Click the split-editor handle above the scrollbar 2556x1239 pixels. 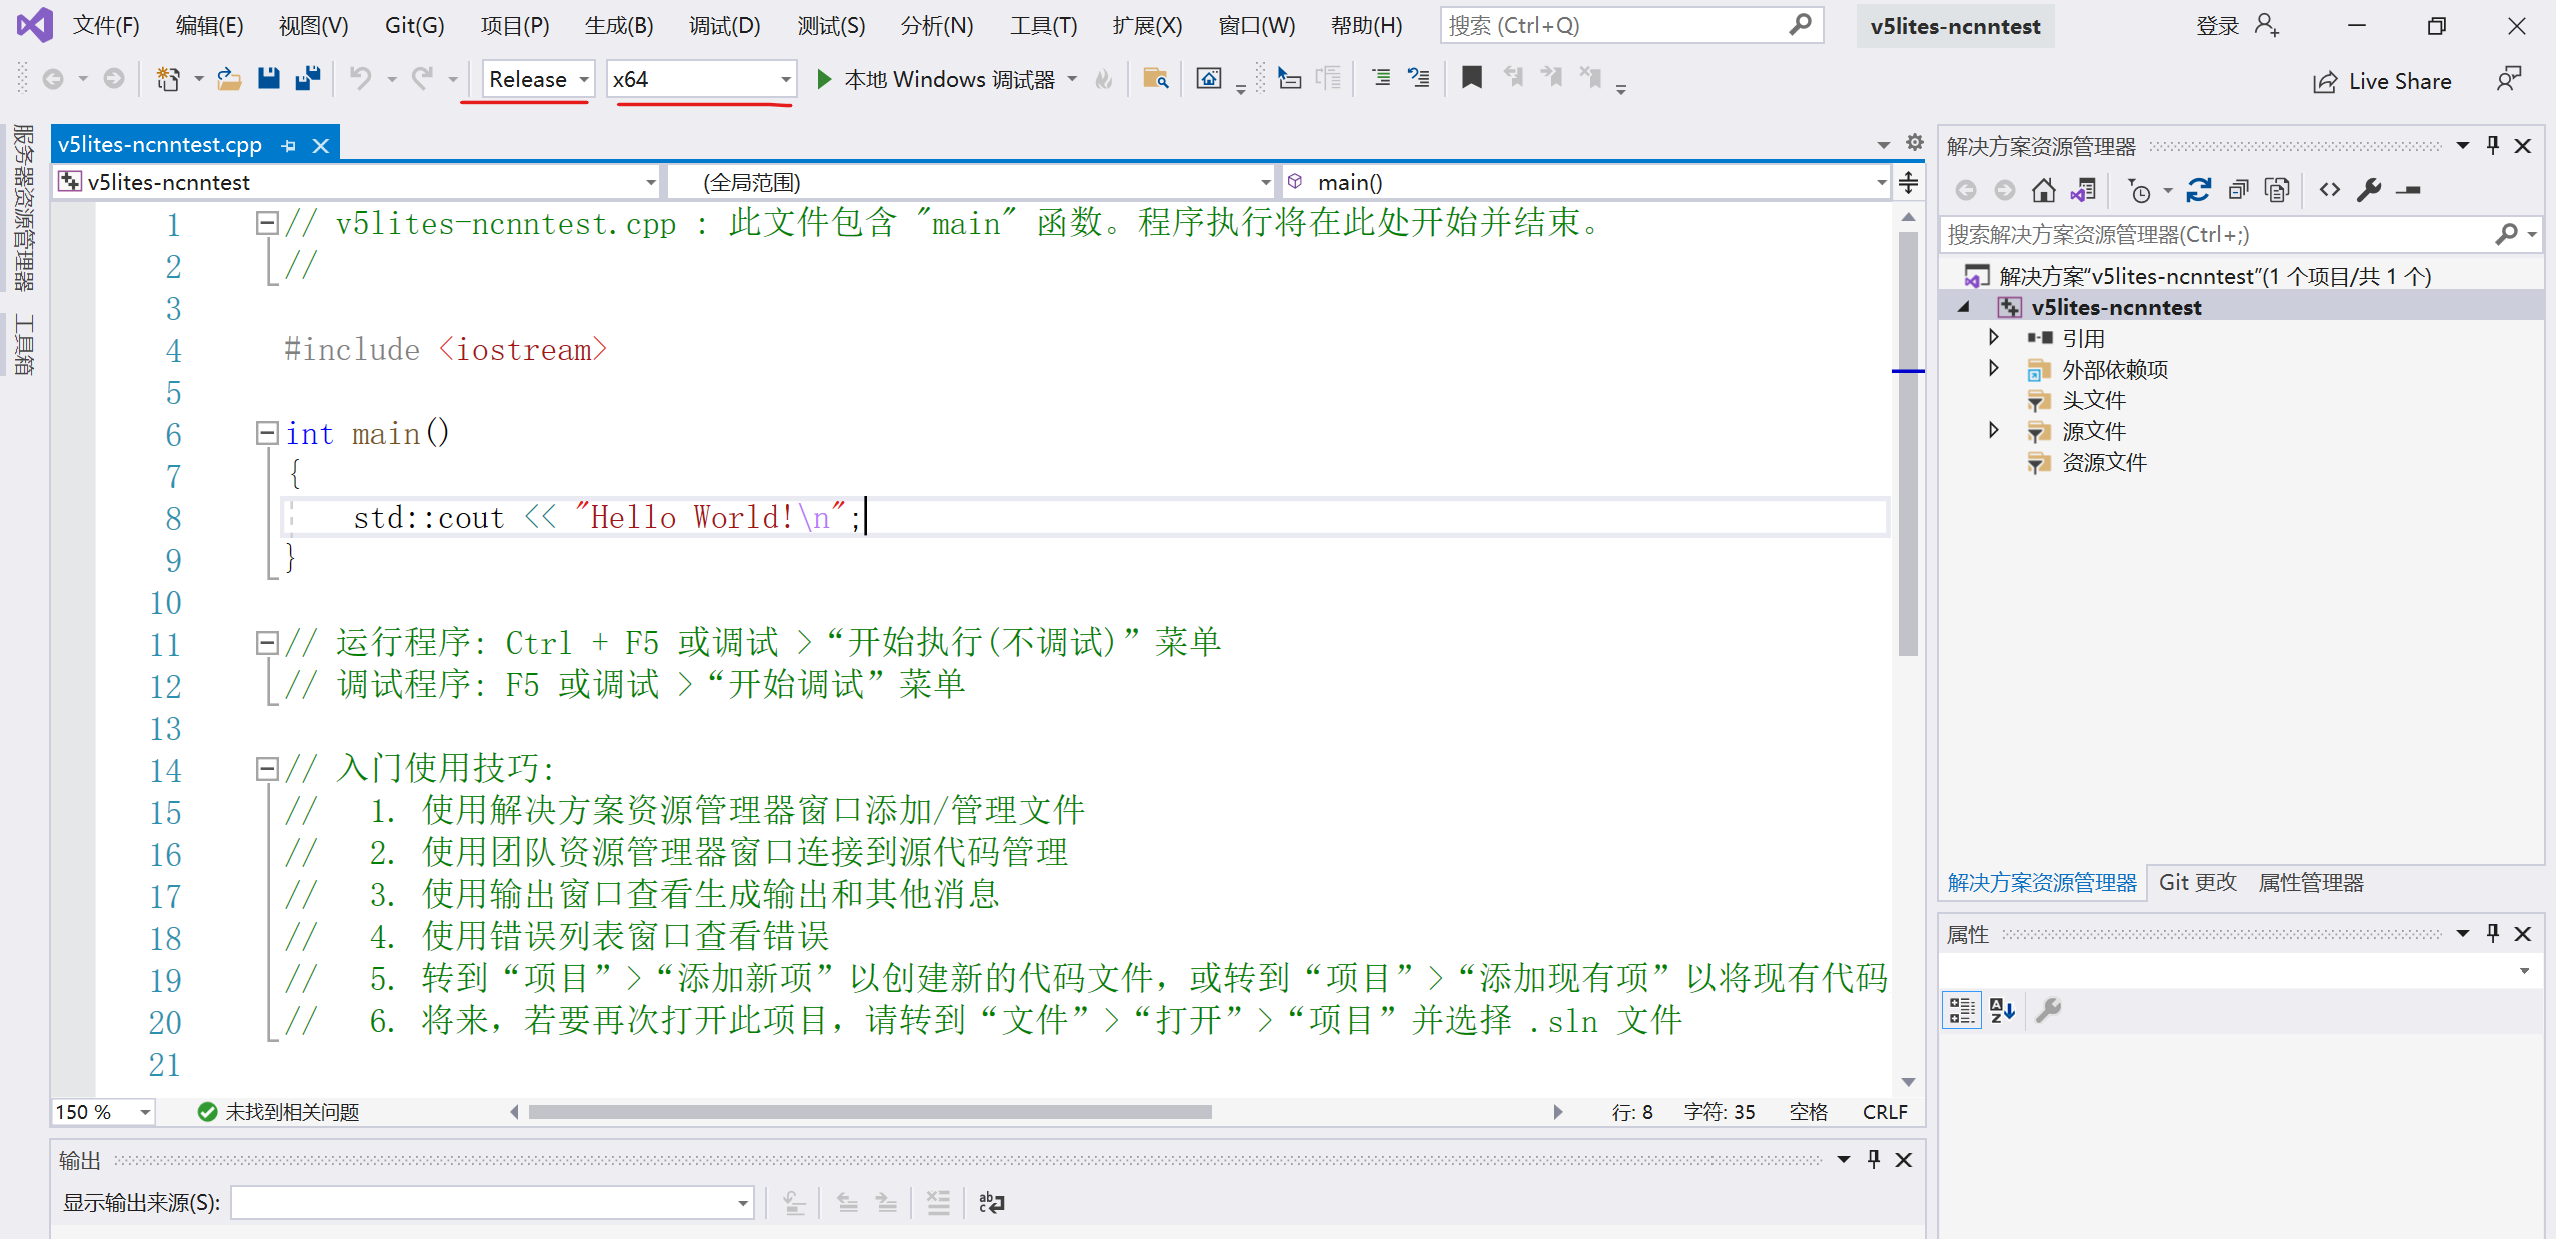click(1909, 182)
